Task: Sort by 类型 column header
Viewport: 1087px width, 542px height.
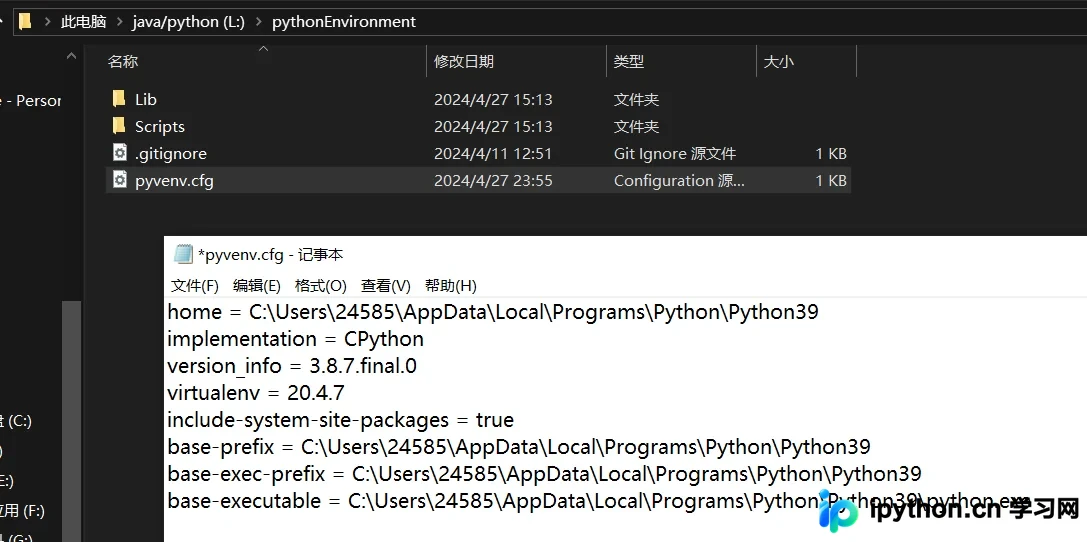Action: (x=629, y=62)
